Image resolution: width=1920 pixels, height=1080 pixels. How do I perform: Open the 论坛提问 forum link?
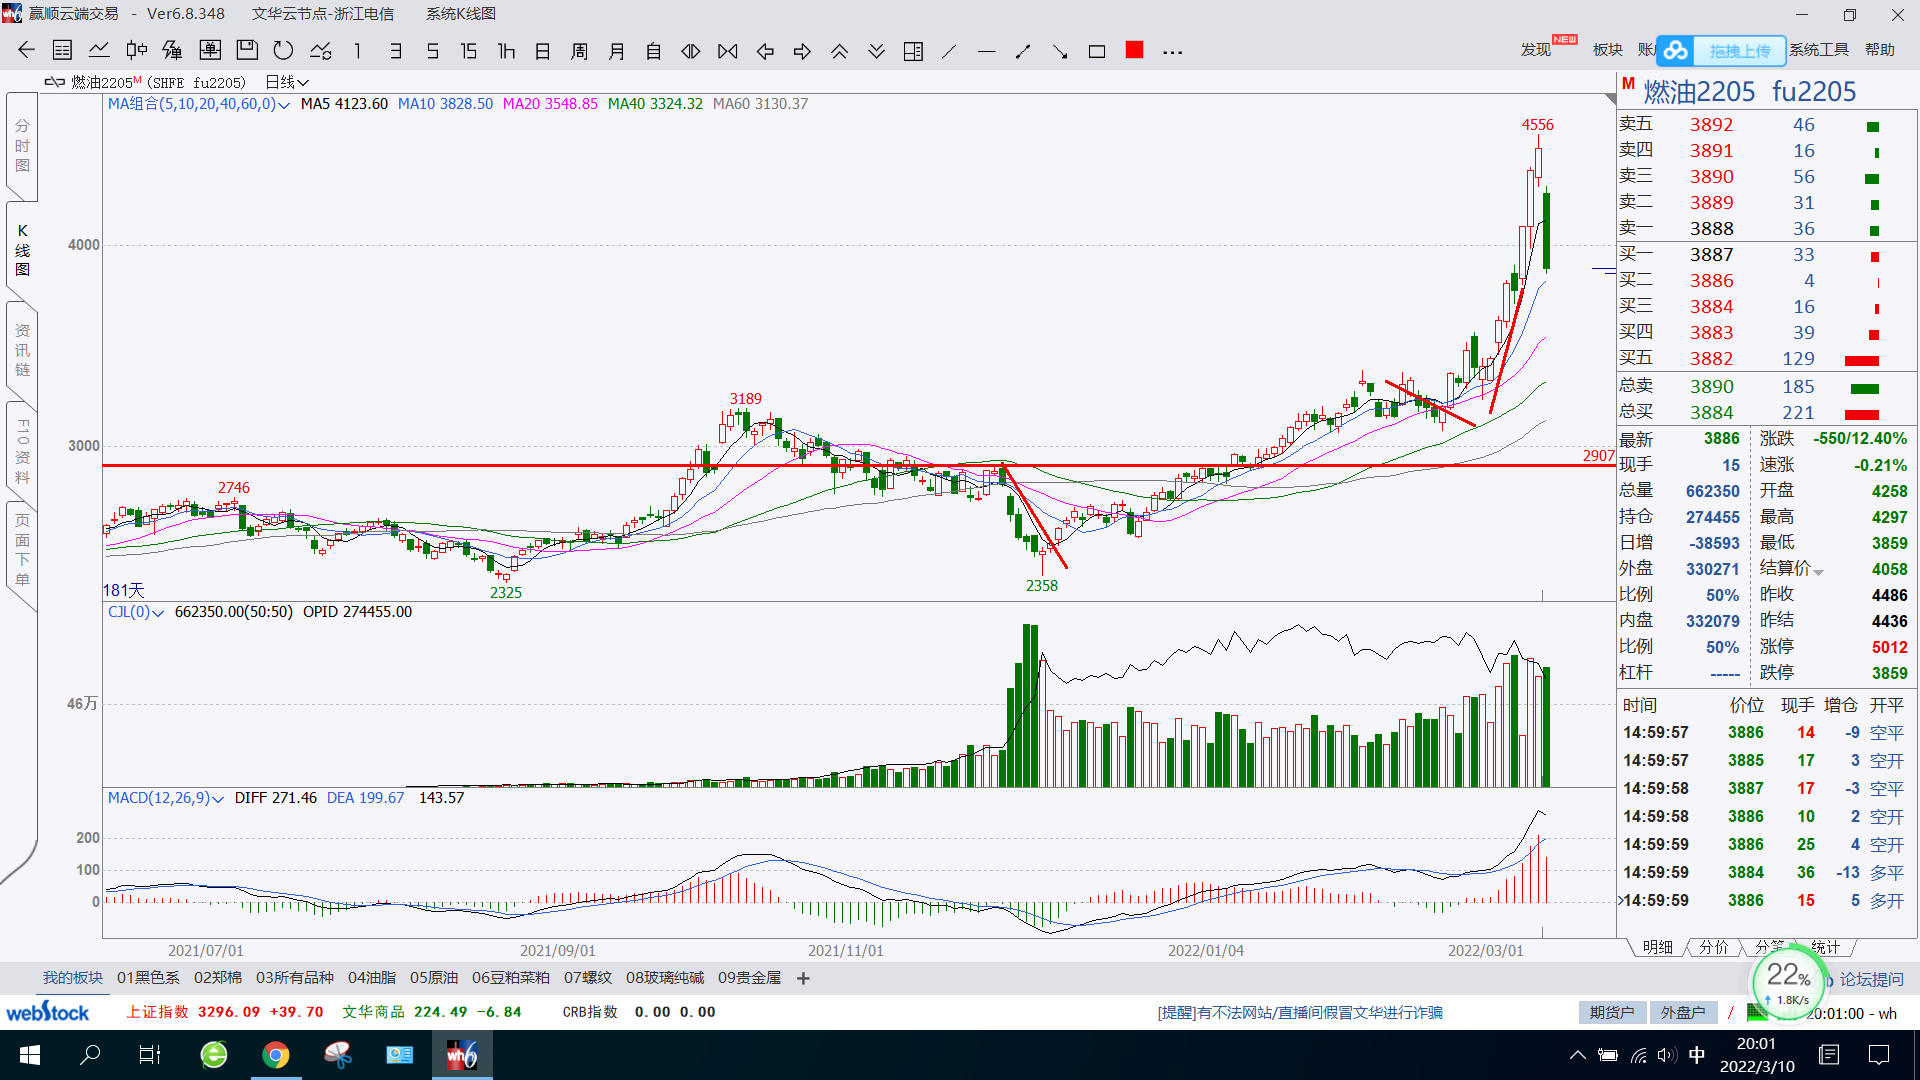[1871, 980]
